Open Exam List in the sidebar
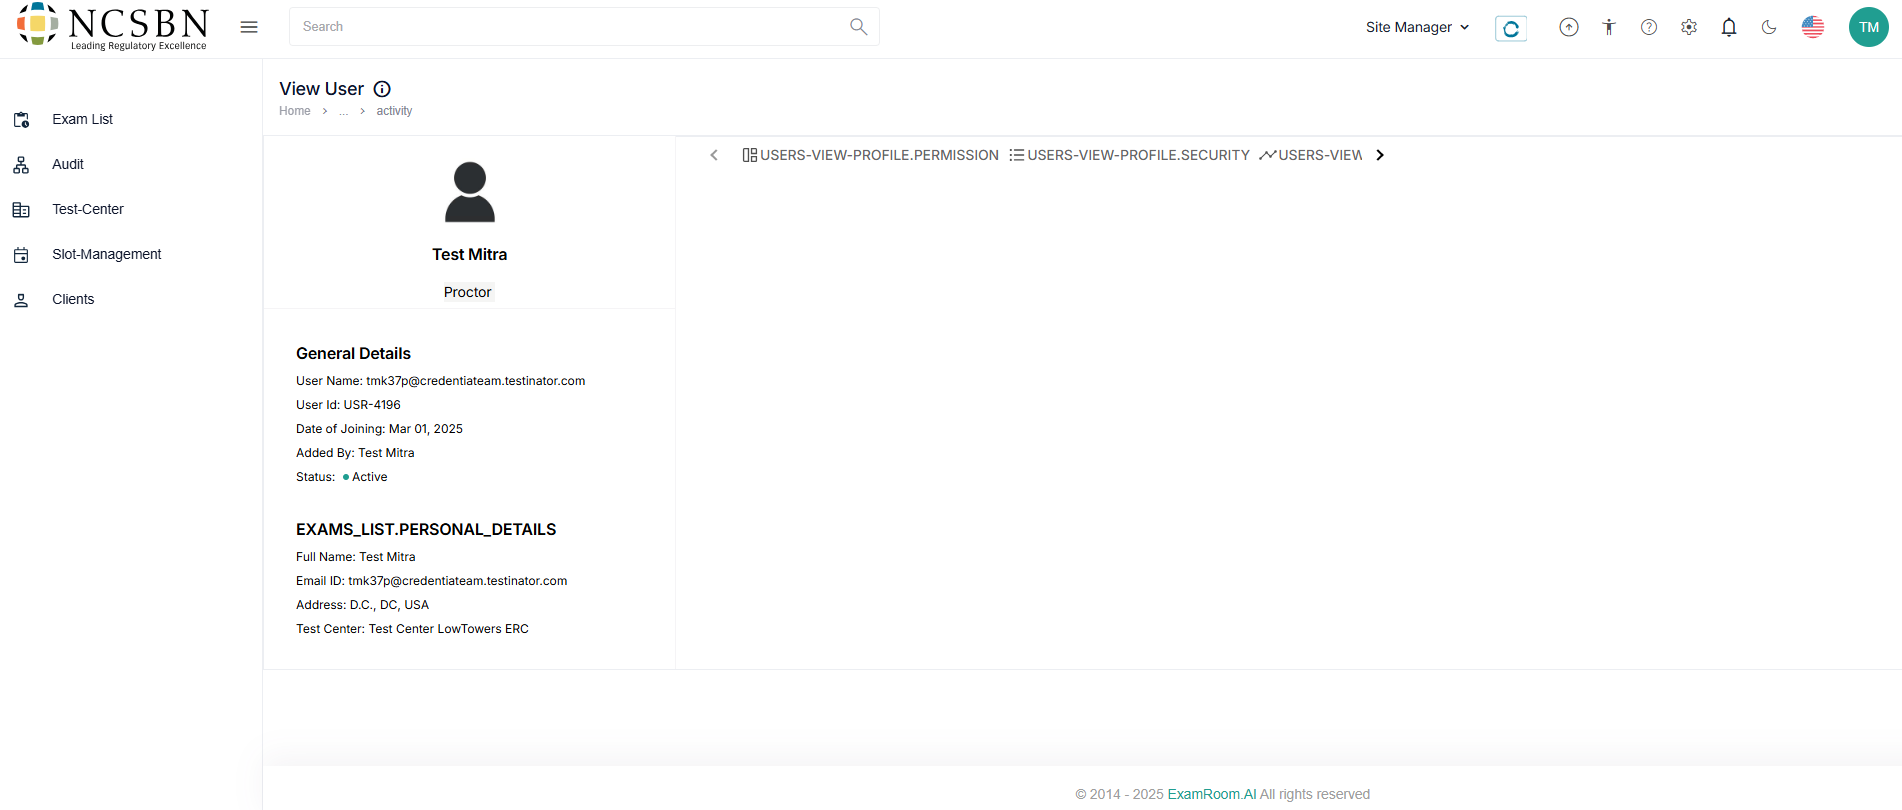1902x810 pixels. [x=82, y=119]
